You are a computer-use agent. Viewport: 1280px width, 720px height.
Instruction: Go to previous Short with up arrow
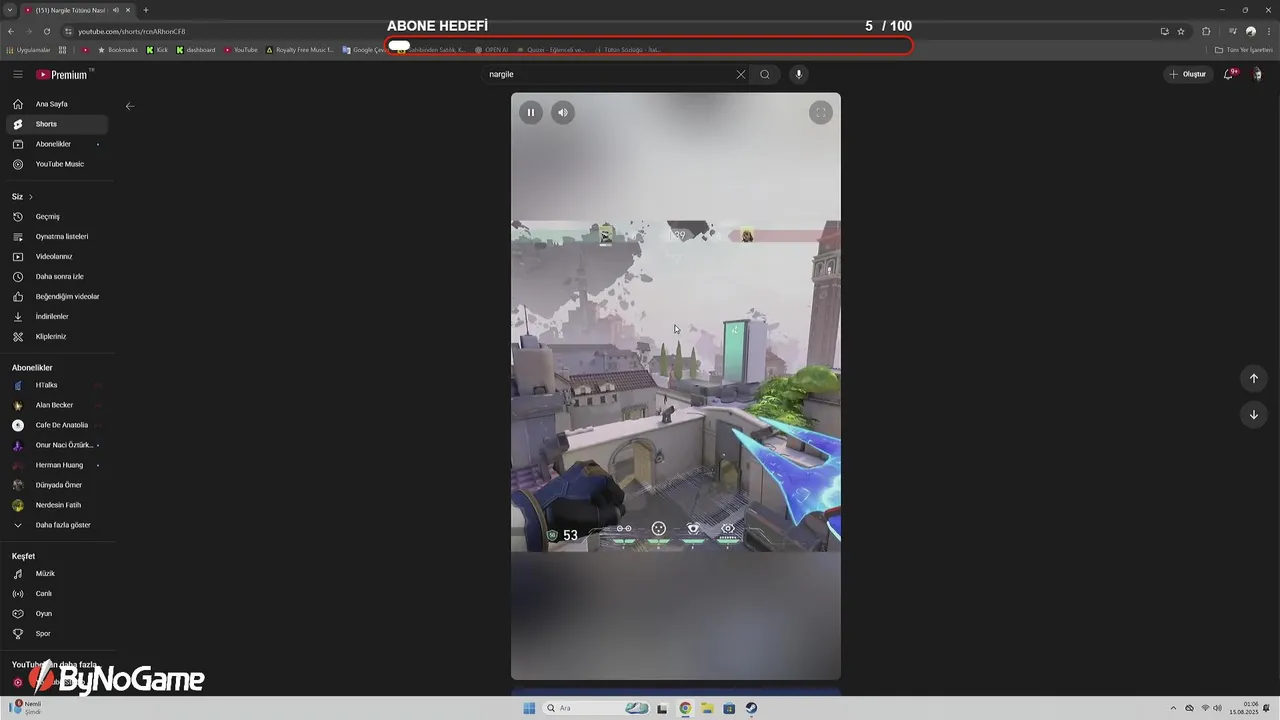(x=1254, y=378)
